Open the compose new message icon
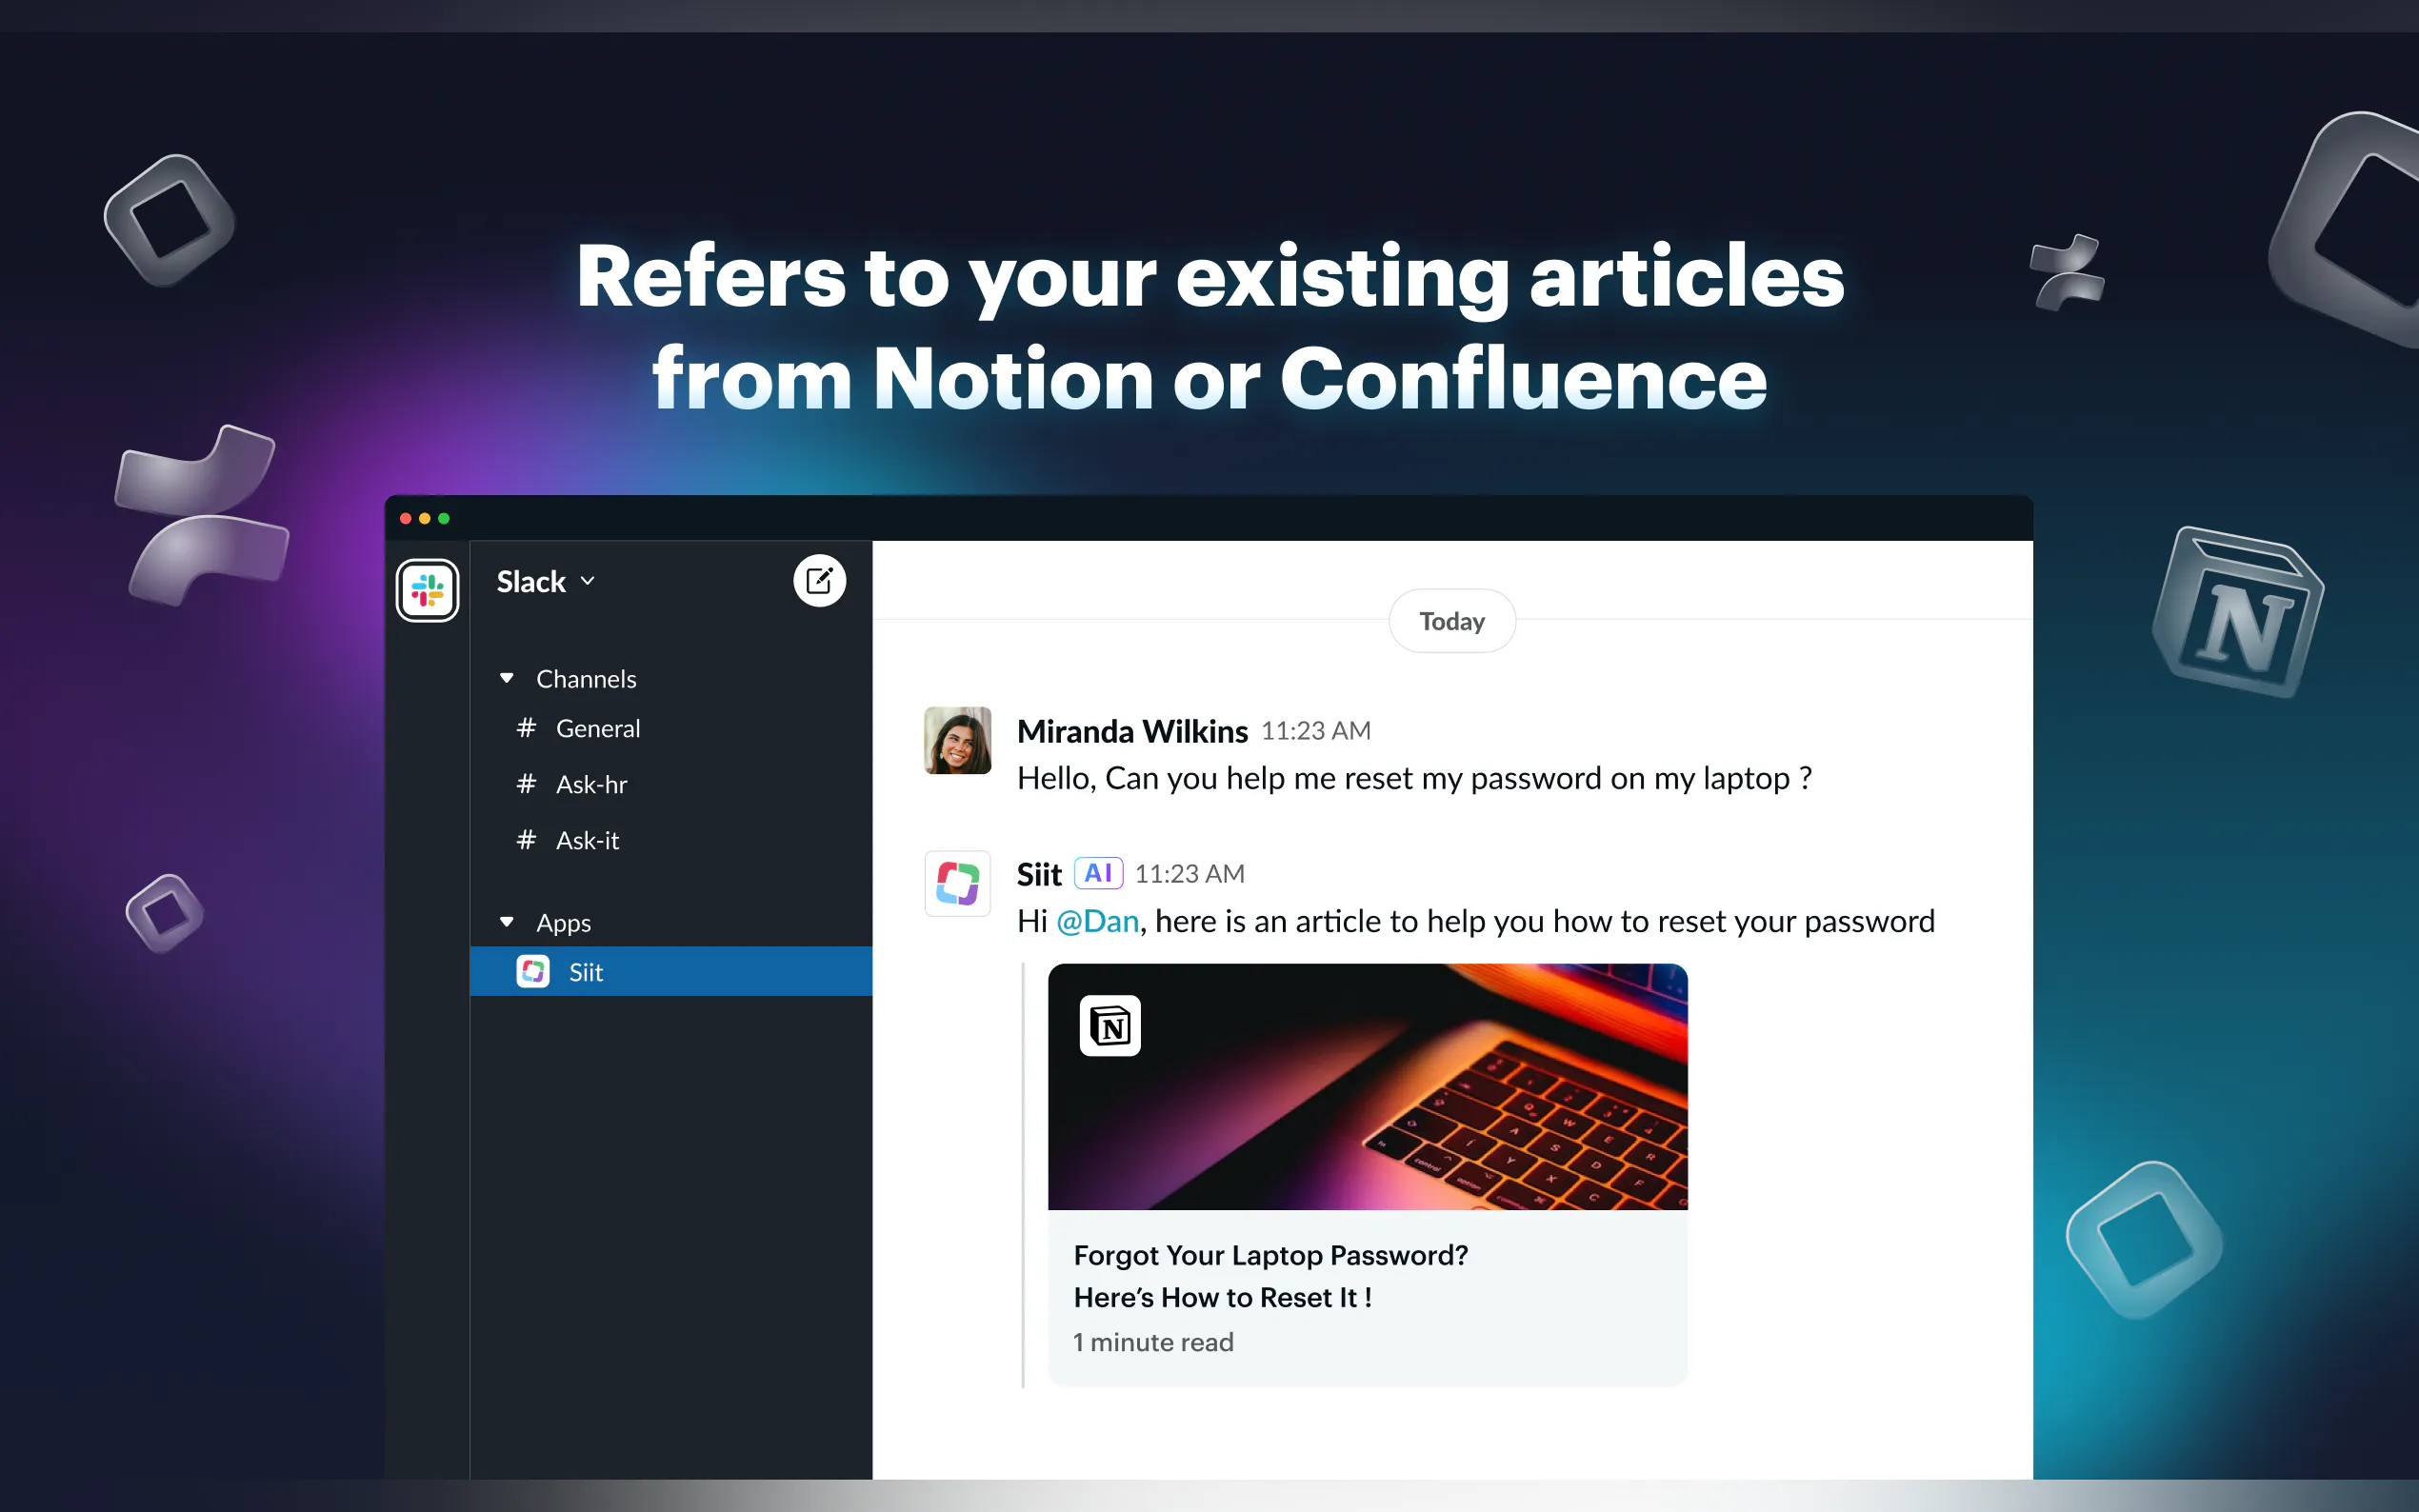 point(819,581)
